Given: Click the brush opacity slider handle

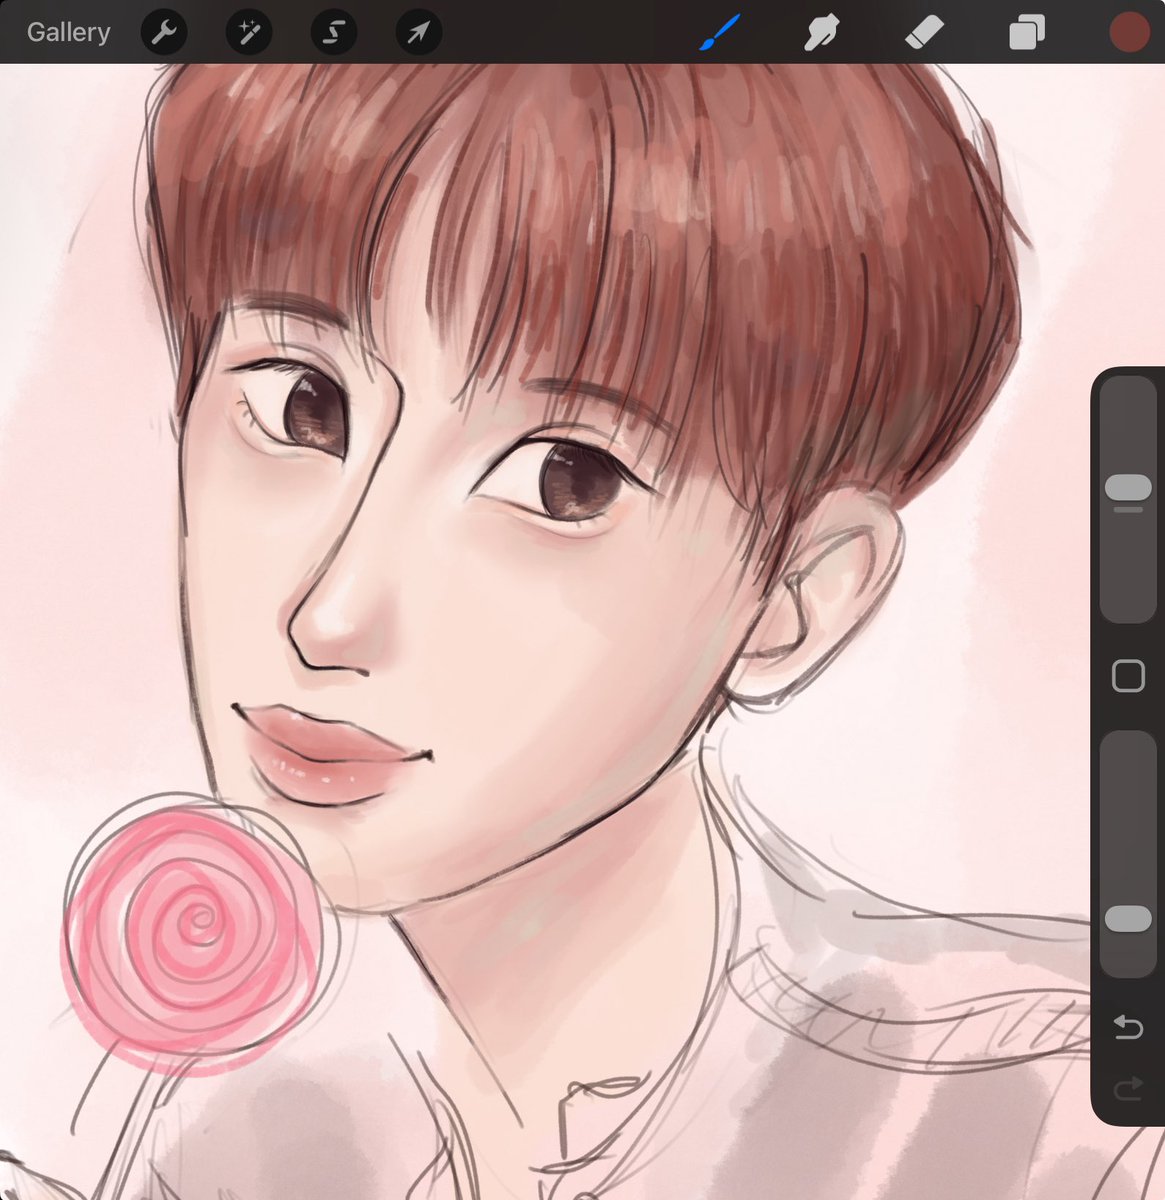Looking at the screenshot, I should tap(1128, 919).
